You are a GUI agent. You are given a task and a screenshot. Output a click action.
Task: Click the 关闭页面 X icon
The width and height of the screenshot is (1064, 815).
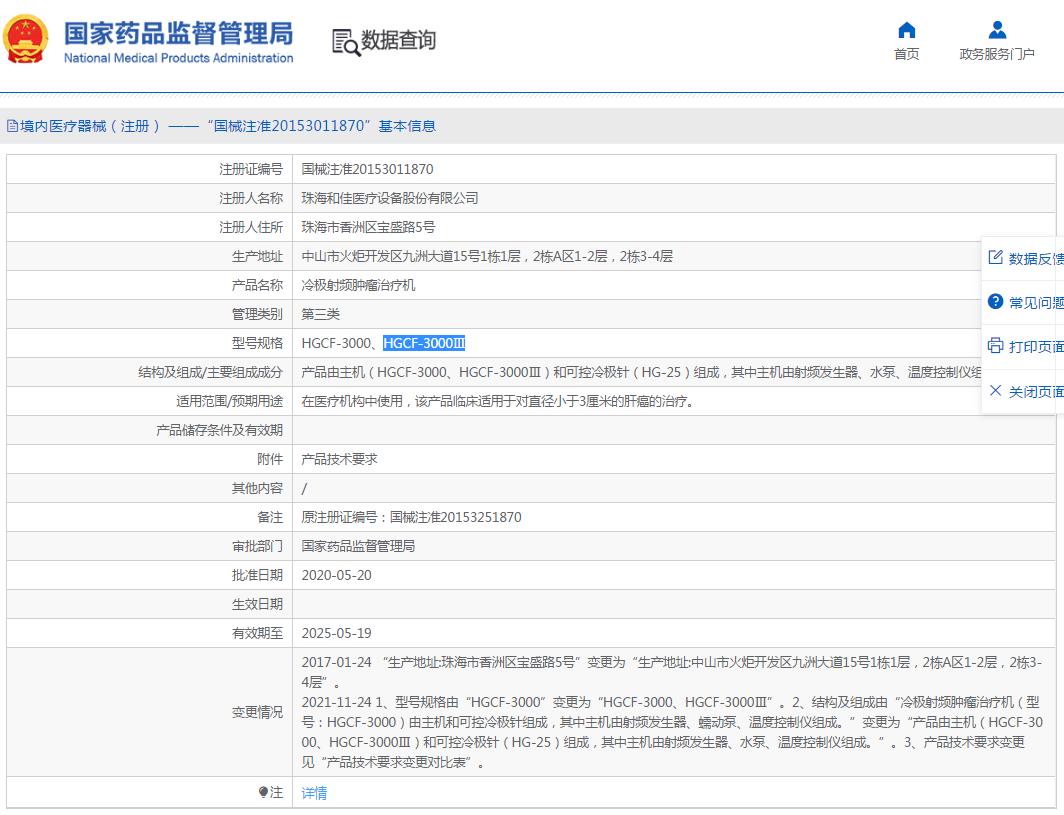coord(995,390)
